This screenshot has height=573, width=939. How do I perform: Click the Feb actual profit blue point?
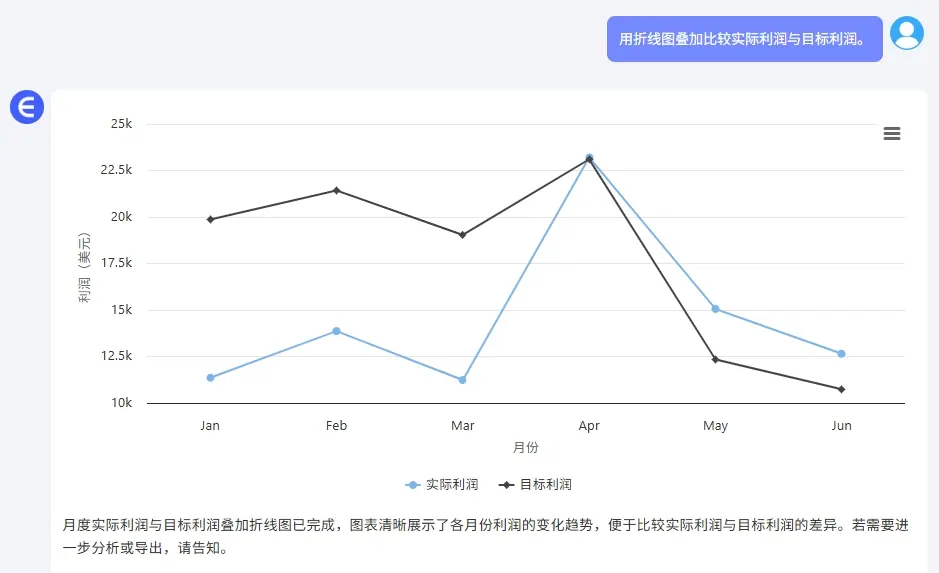coord(337,331)
